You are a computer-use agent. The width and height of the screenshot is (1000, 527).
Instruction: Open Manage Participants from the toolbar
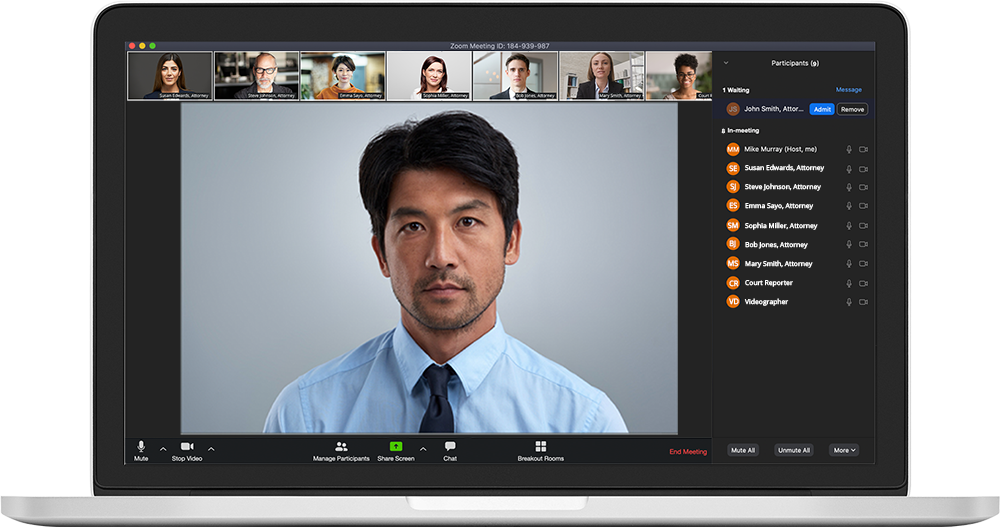[341, 446]
